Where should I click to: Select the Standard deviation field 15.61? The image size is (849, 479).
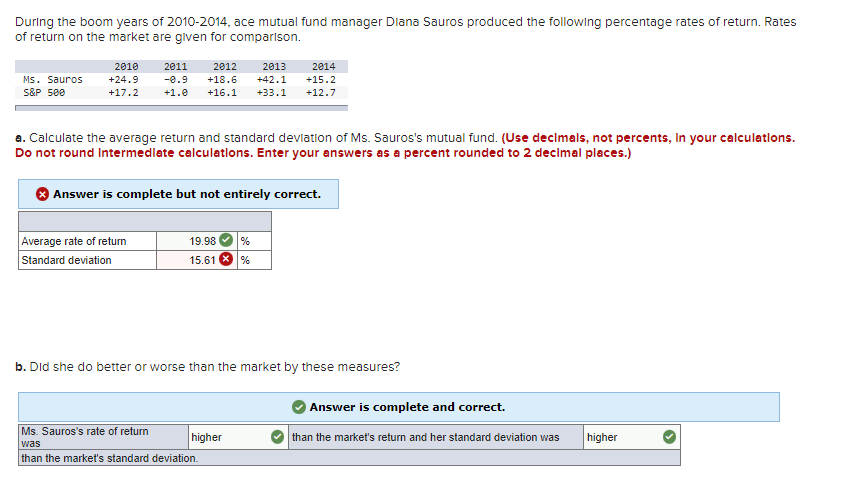coord(197,260)
